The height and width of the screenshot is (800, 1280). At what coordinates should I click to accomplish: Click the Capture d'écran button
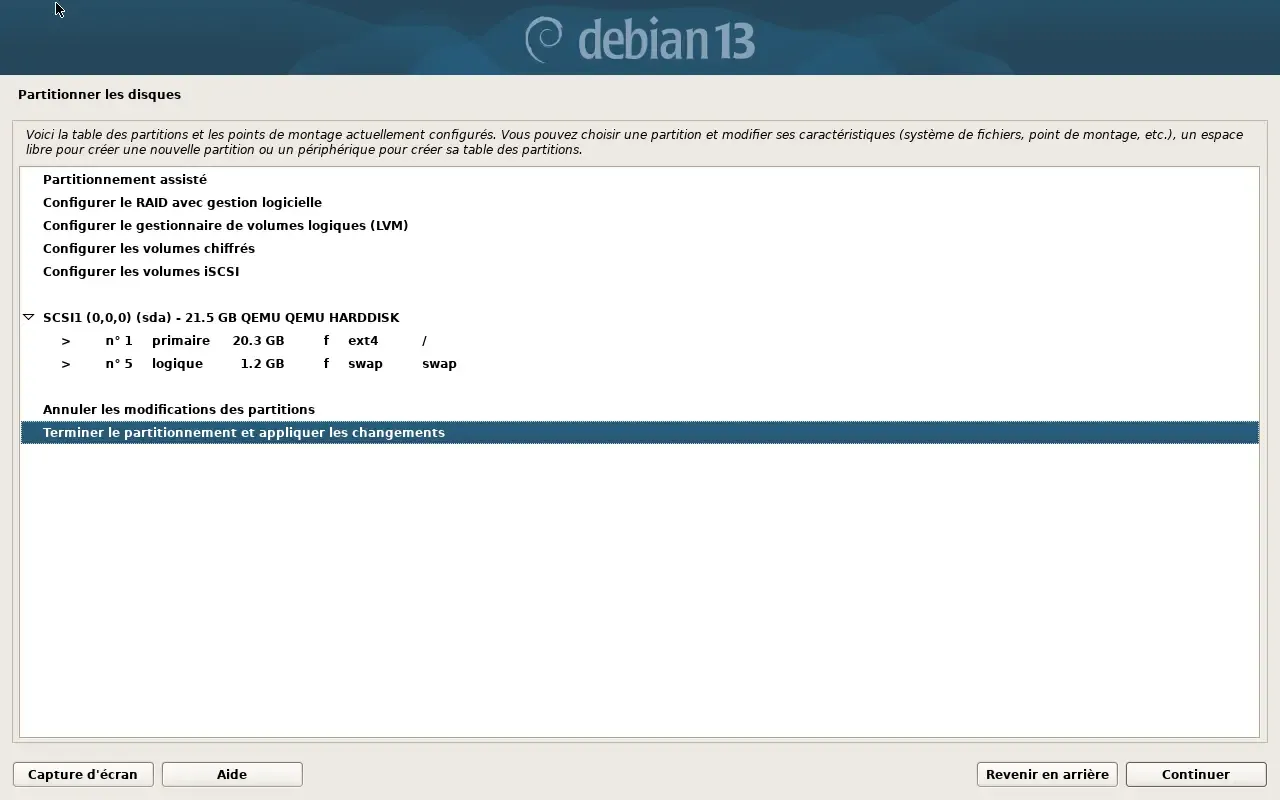click(83, 774)
